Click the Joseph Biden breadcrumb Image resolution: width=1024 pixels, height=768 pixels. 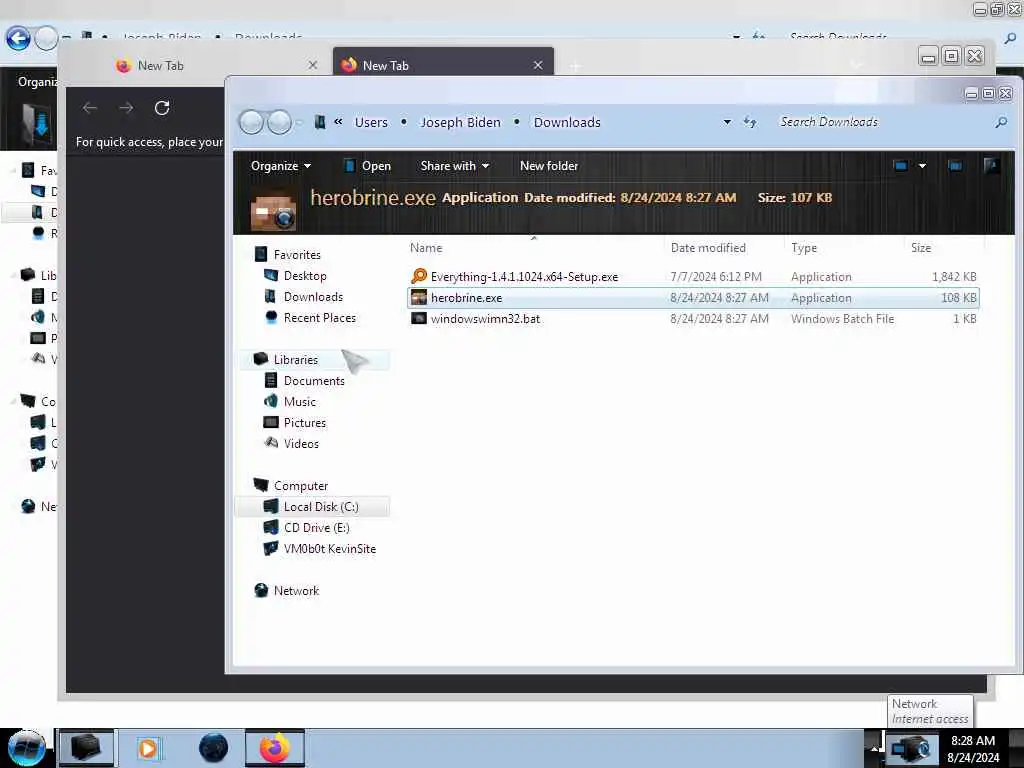460,122
